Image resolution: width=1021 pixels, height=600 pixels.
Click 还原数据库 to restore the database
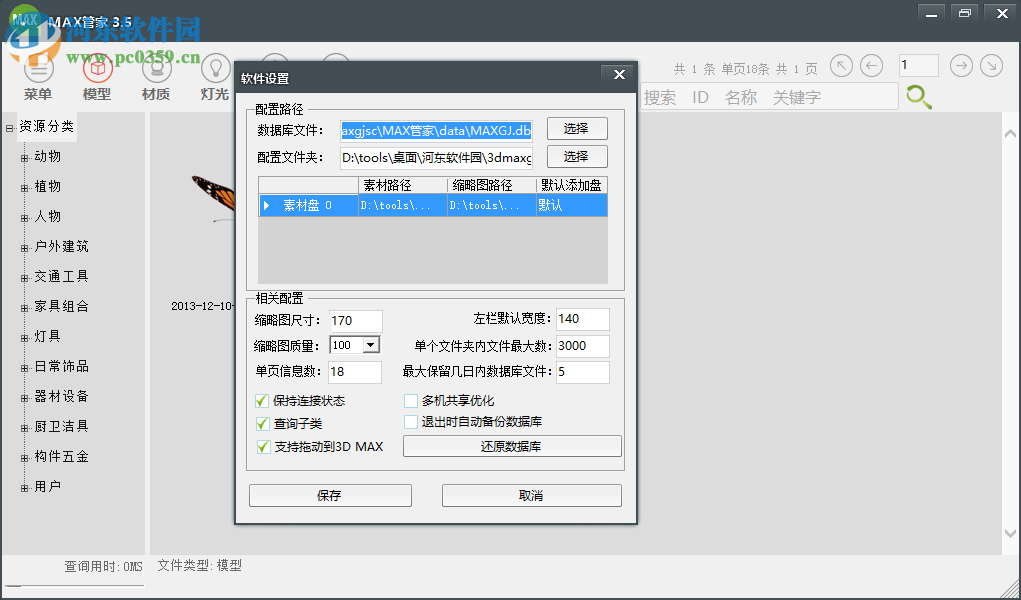click(x=511, y=445)
